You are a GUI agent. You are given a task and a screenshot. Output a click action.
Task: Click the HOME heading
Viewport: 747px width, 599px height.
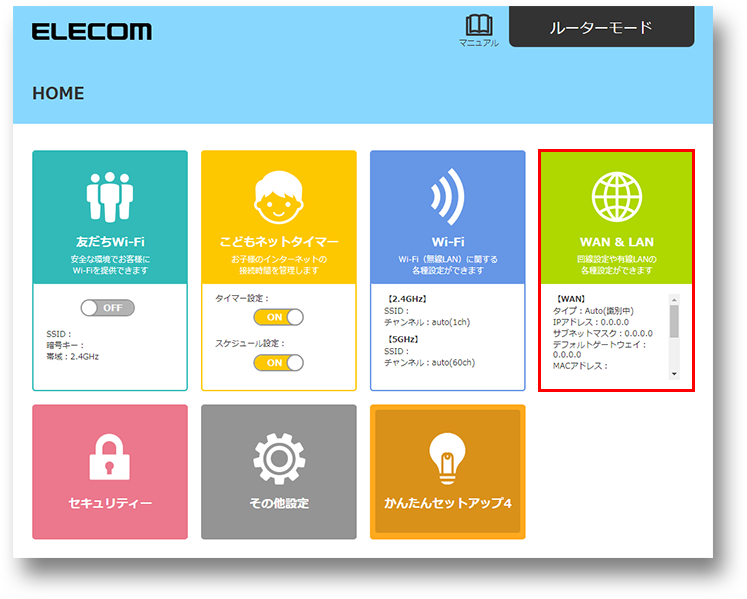58,93
